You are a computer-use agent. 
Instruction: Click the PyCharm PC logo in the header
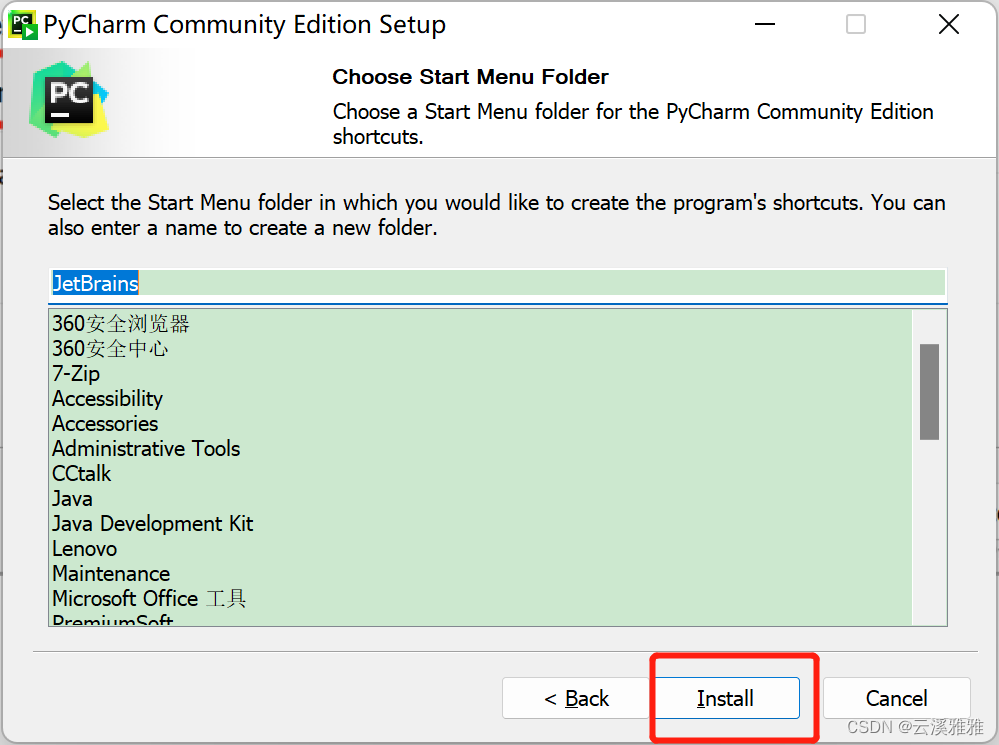click(69, 99)
